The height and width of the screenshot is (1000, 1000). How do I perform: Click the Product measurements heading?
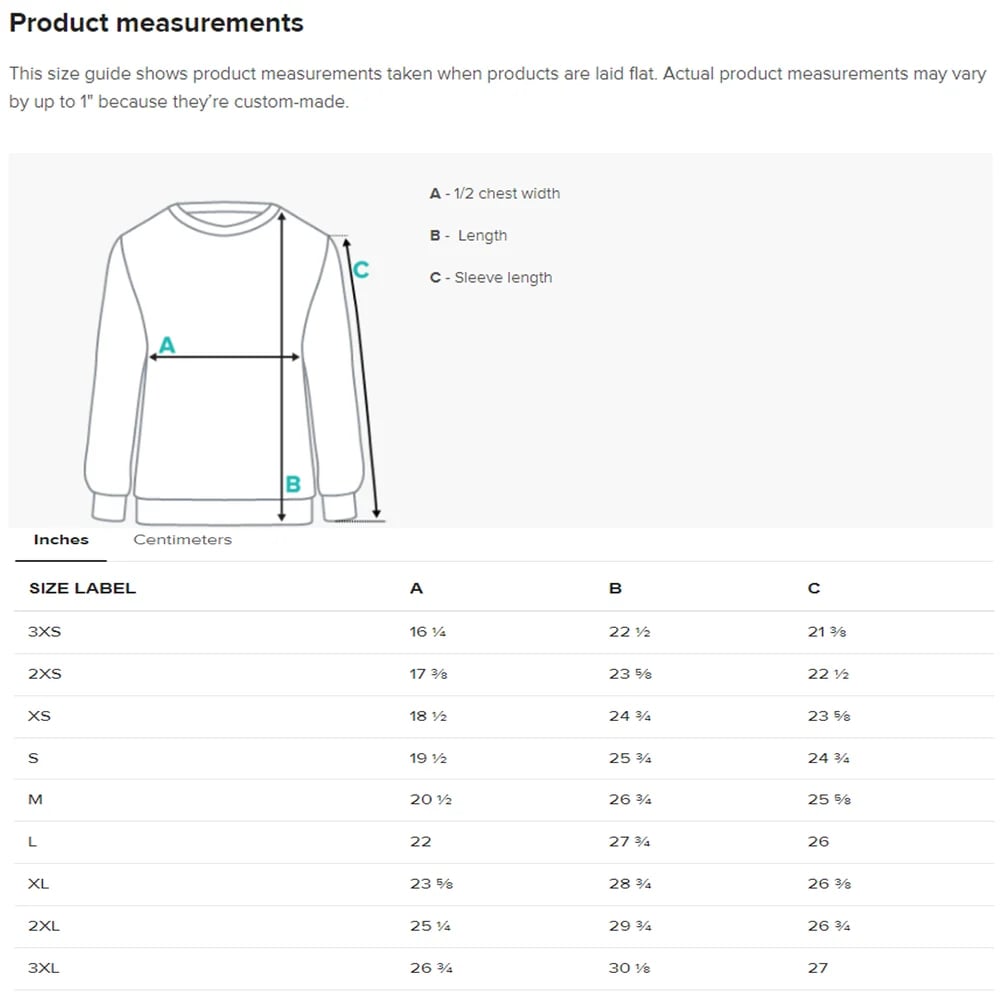156,23
